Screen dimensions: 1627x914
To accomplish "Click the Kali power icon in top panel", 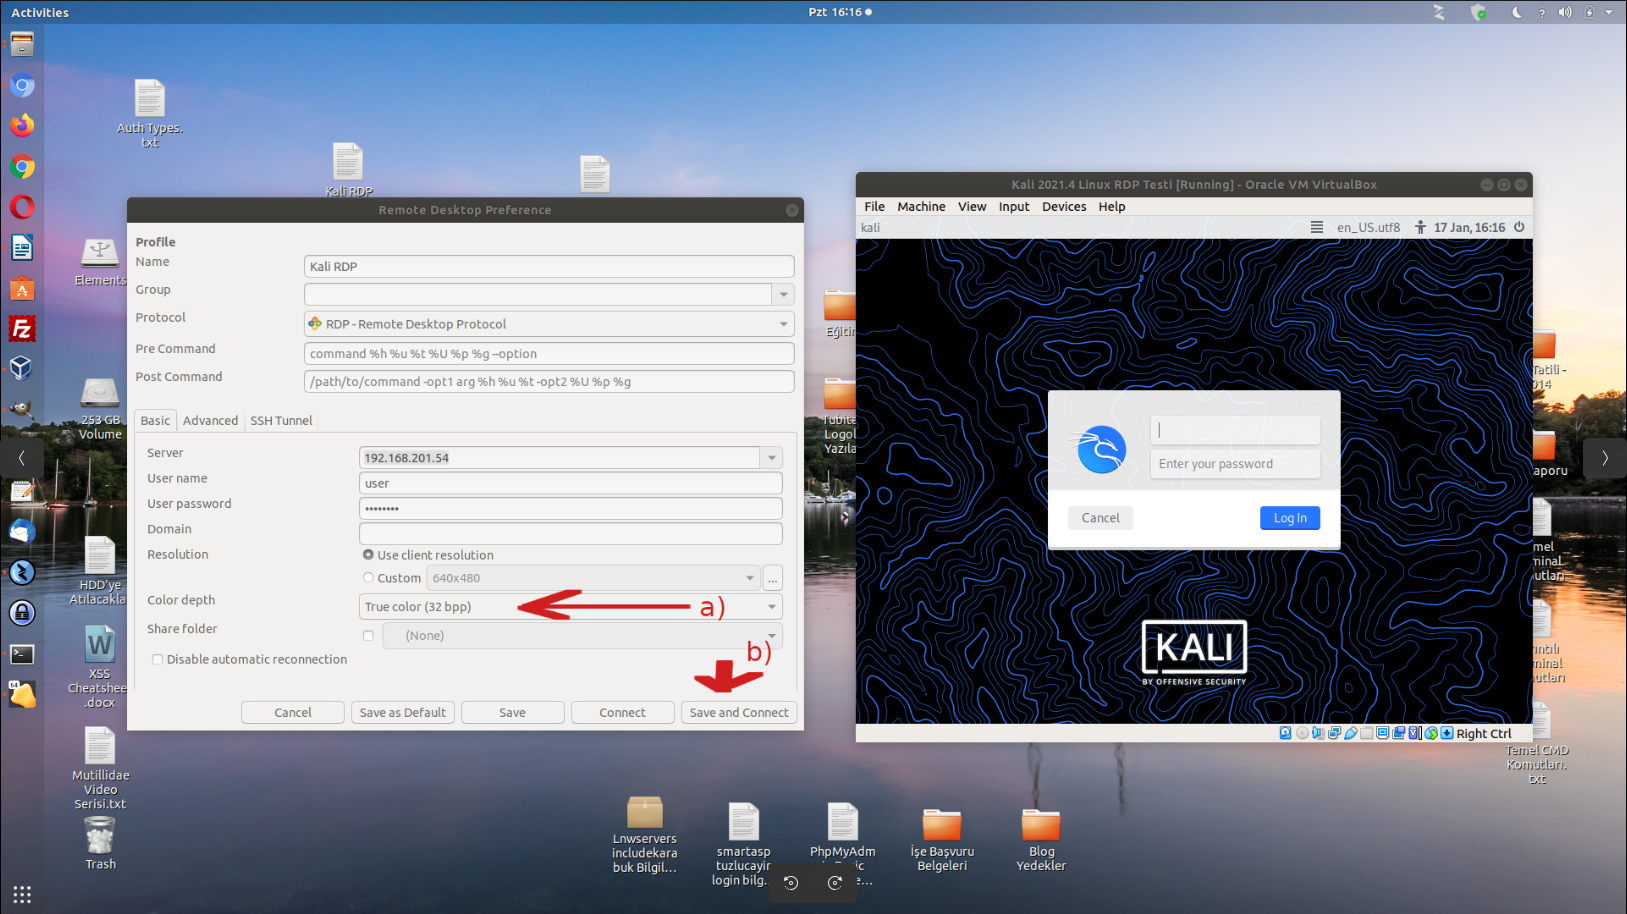I will pyautogui.click(x=1519, y=227).
